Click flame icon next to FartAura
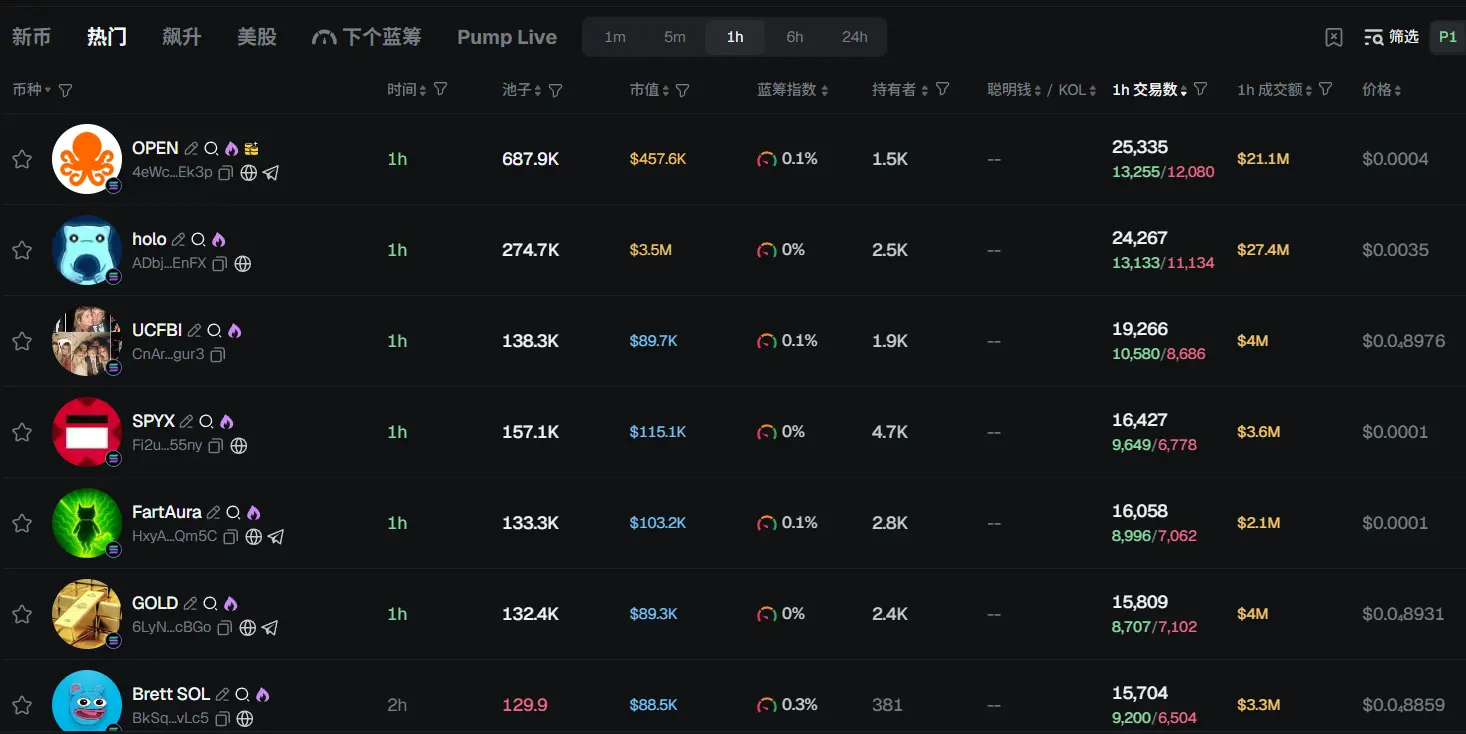Screen dimensions: 1466x734 [x=253, y=512]
